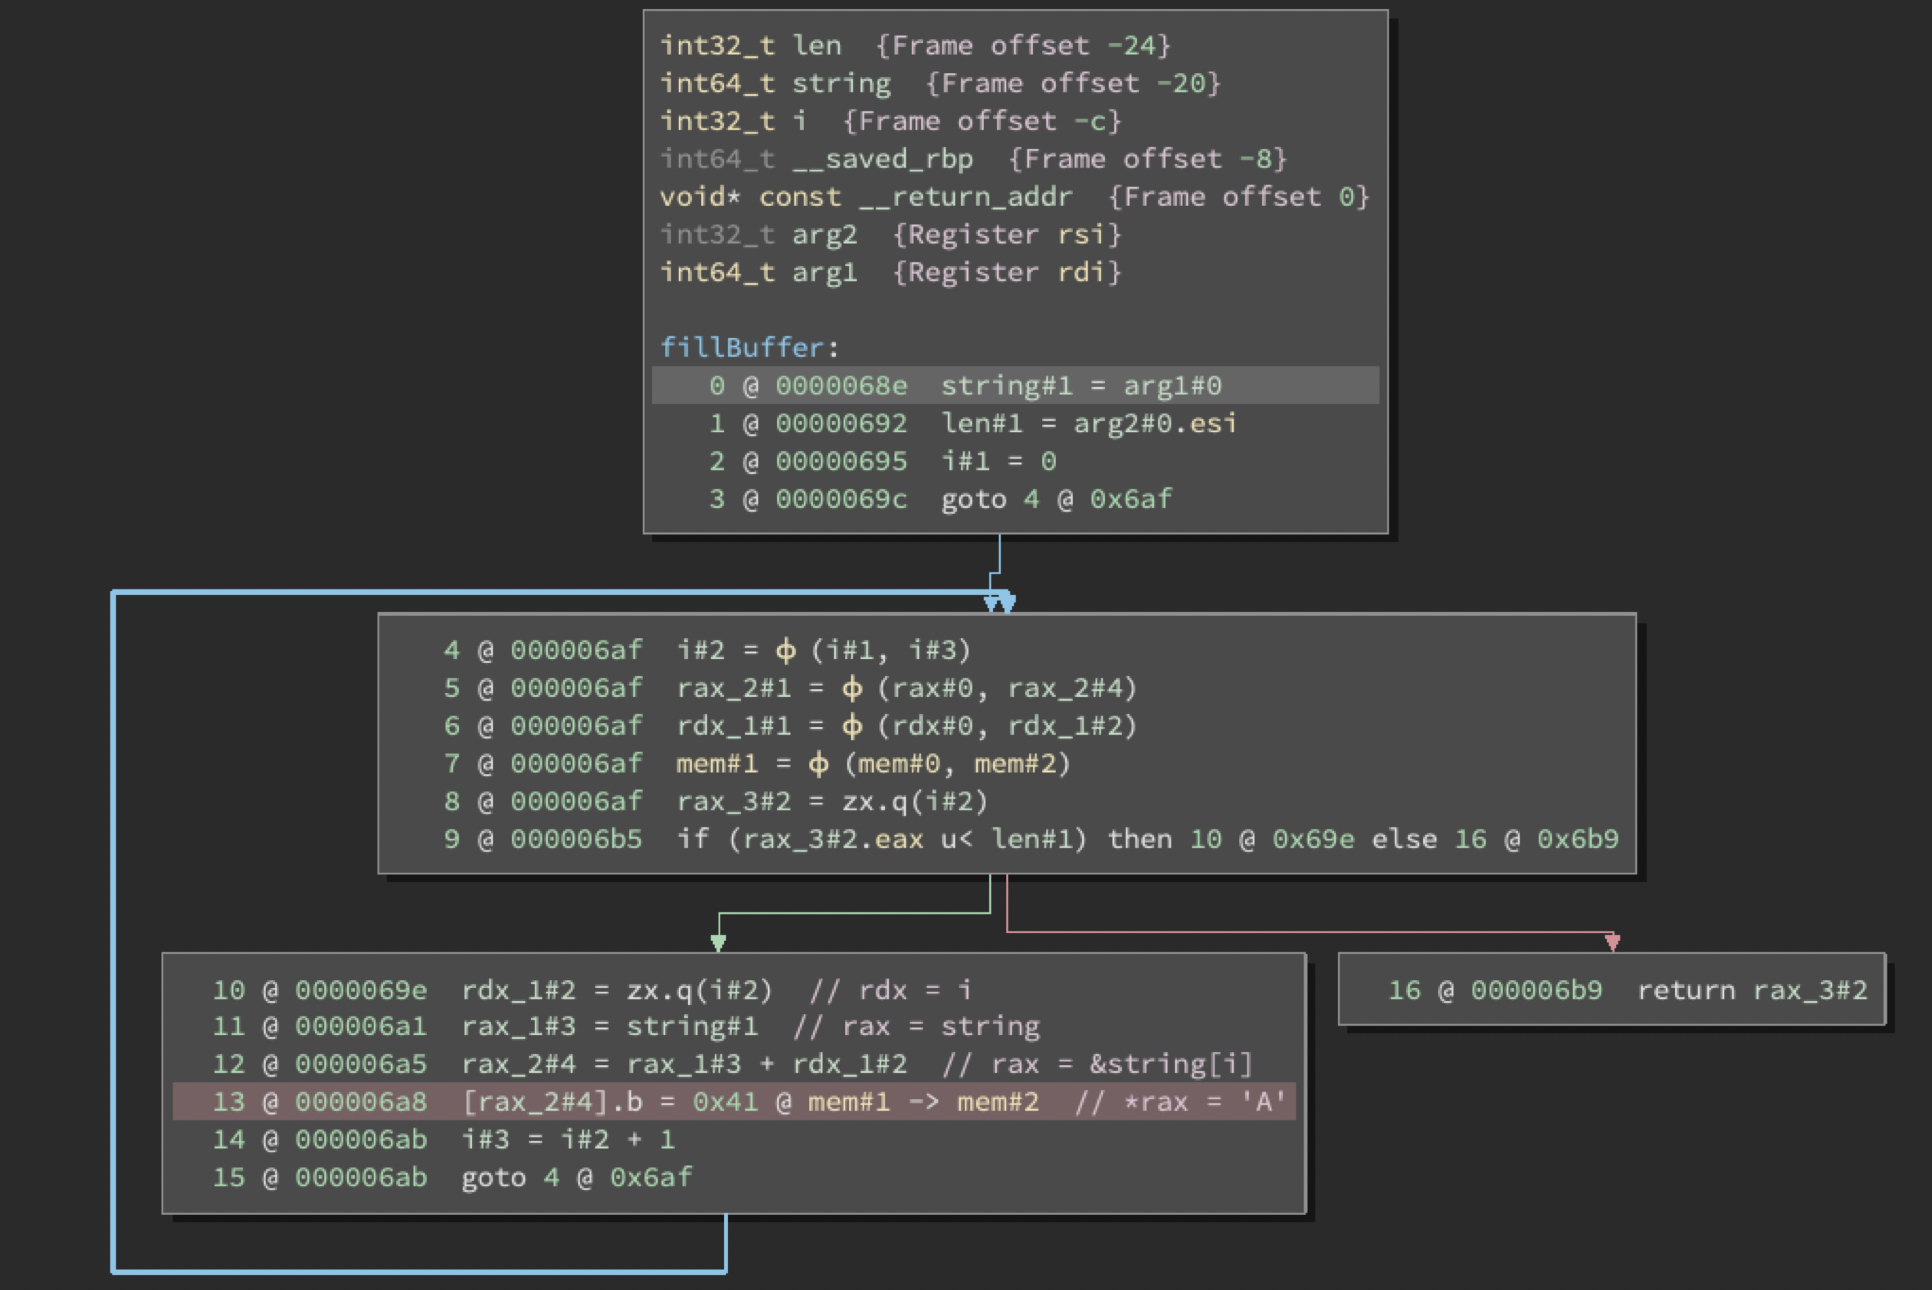The width and height of the screenshot is (1932, 1290).
Task: Select the mem#1 phi instruction line 7
Action: 872,764
